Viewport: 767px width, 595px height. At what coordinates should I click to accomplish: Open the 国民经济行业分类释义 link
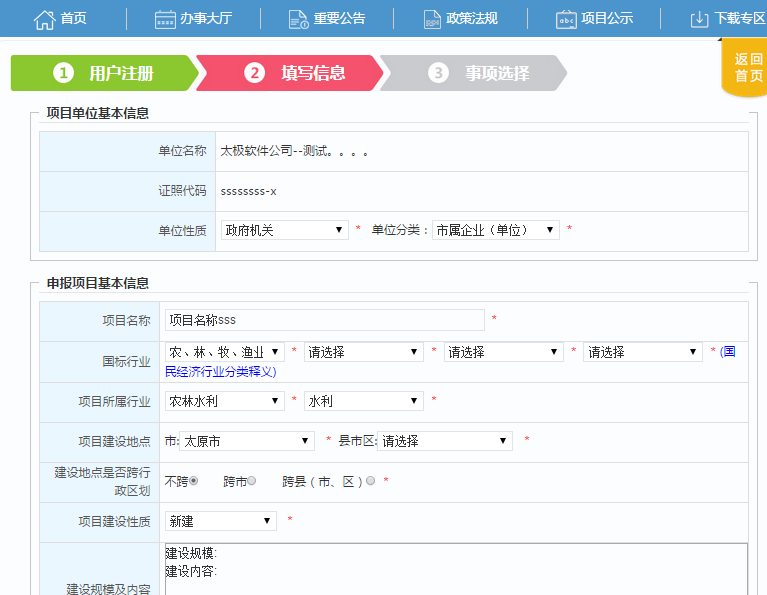(220, 371)
